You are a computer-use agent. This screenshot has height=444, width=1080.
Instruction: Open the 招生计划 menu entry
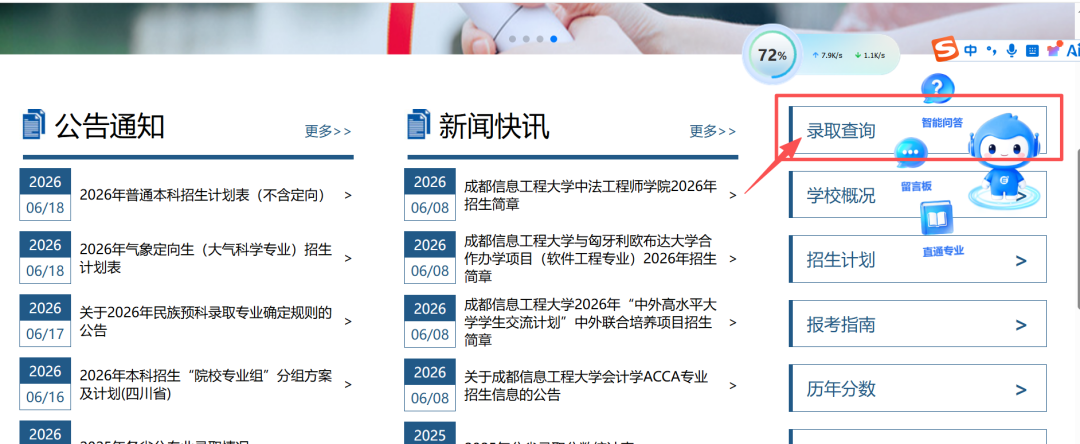pyautogui.click(x=917, y=259)
